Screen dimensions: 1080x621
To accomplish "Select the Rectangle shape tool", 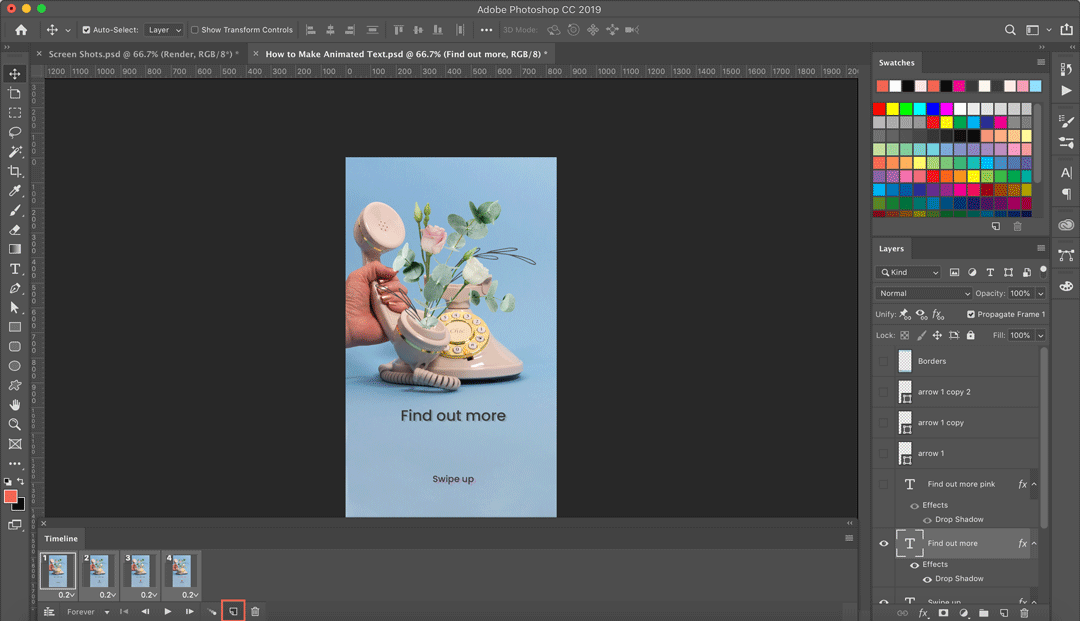I will coord(14,327).
